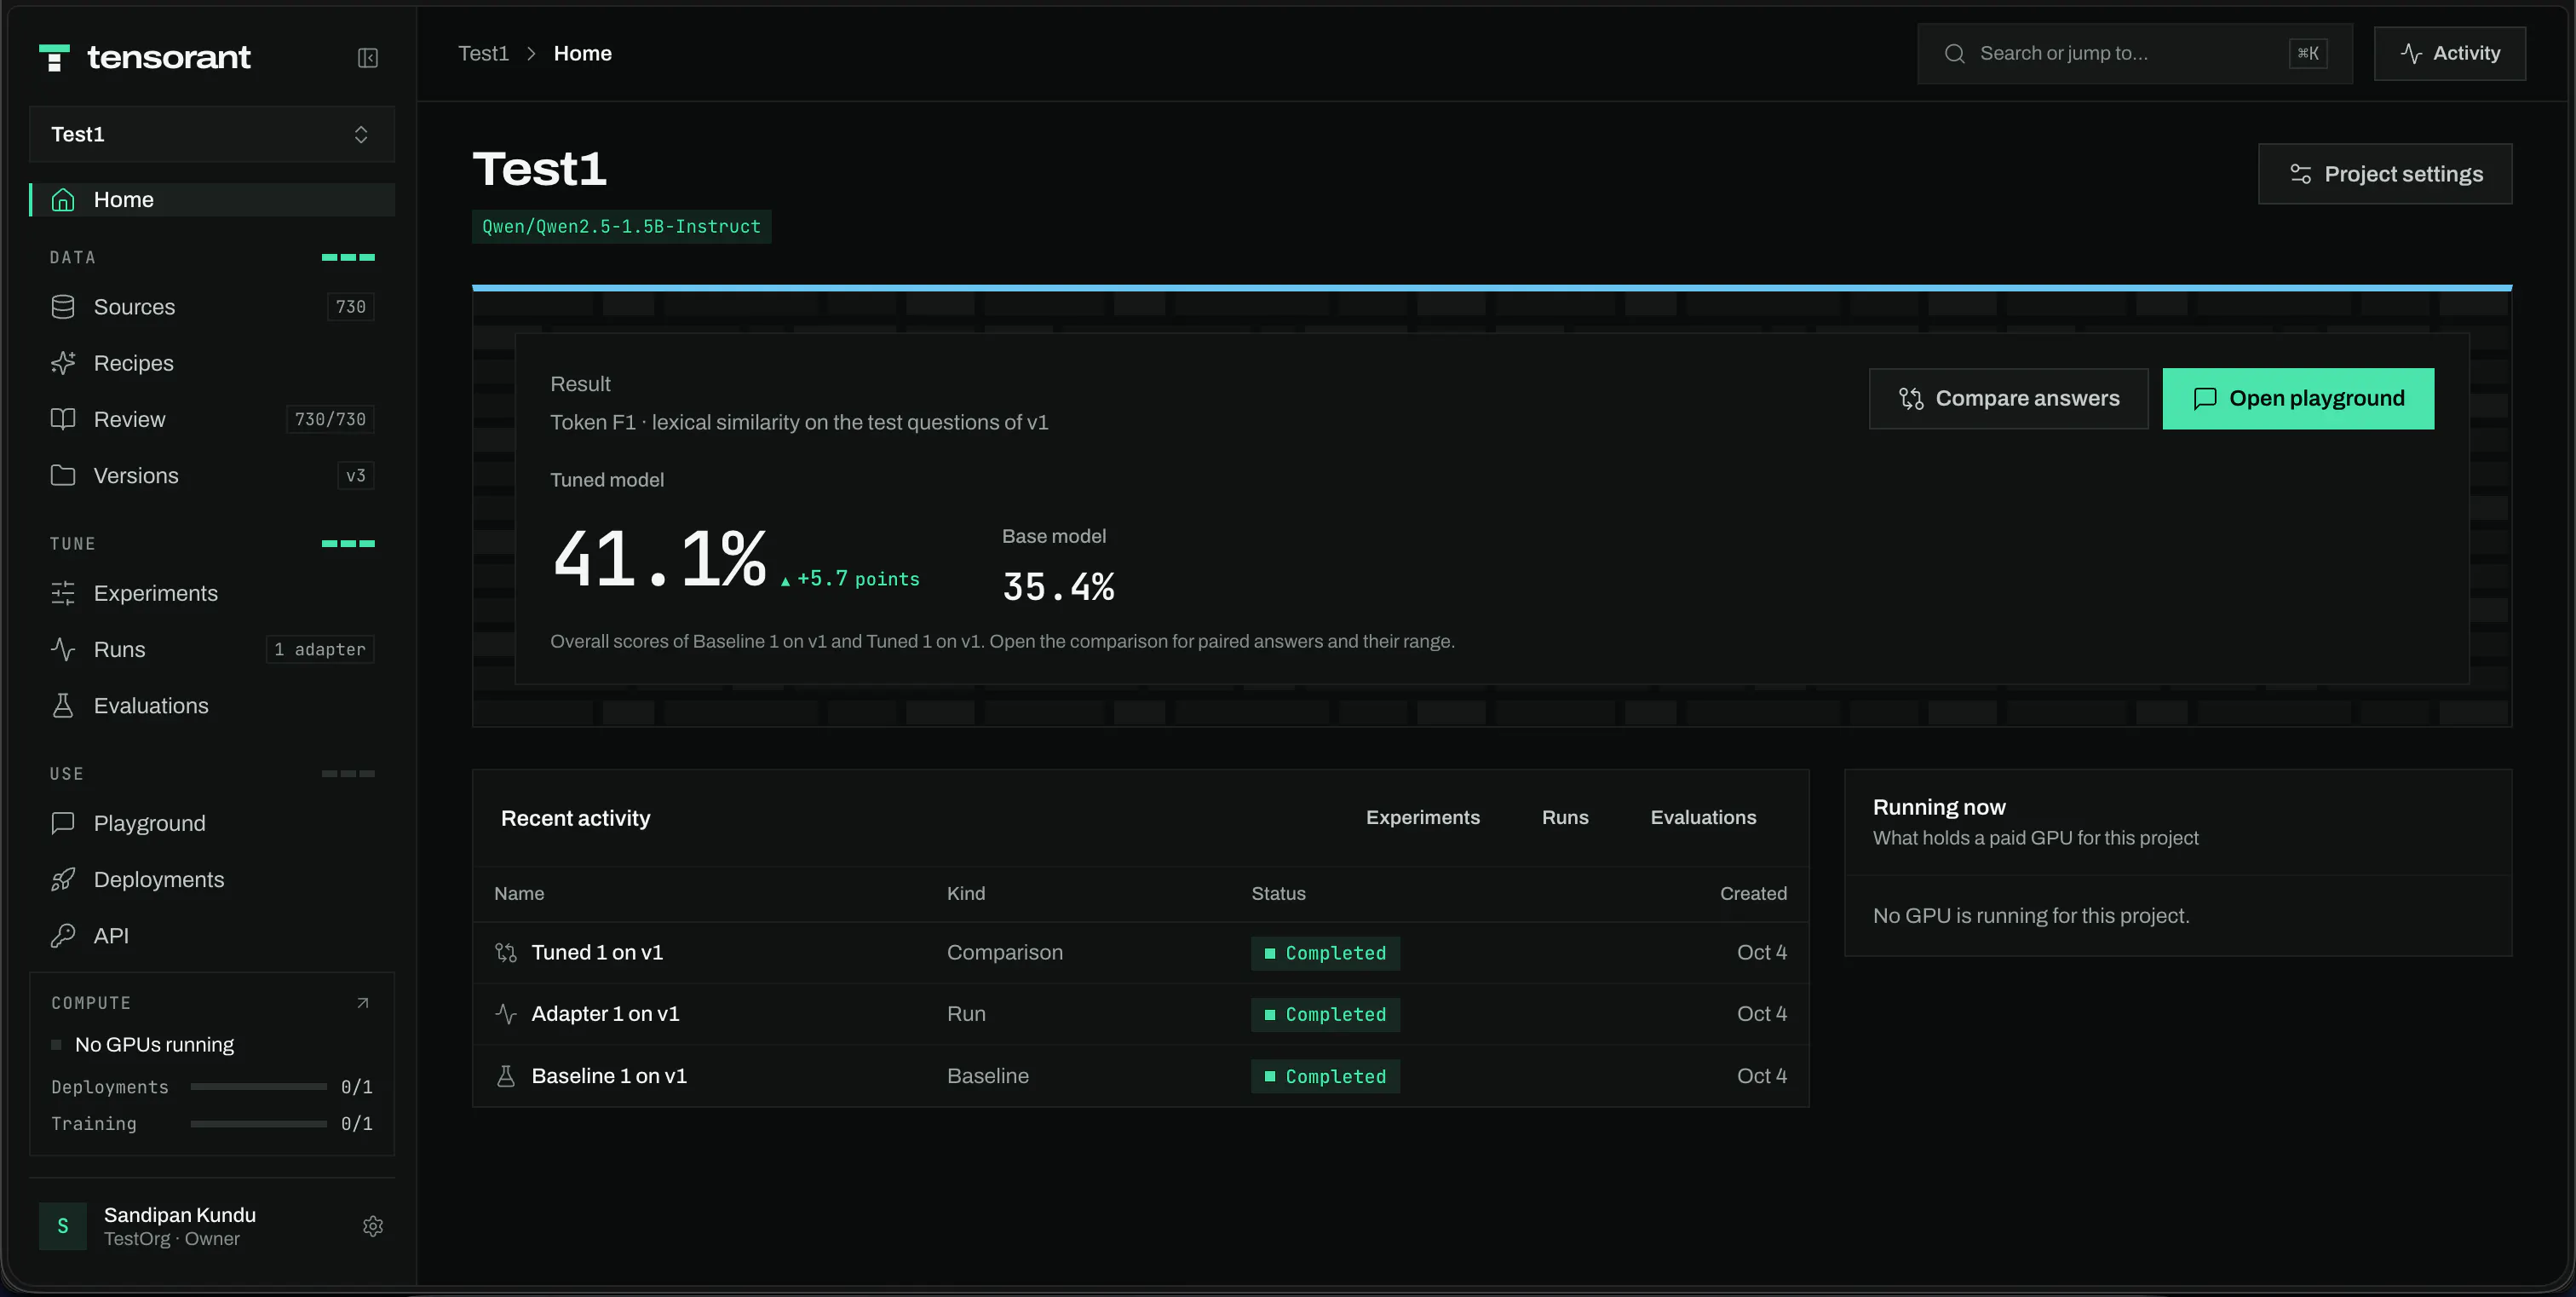
Task: Open the Adapter 1 on v1 row
Action: 1140,1014
